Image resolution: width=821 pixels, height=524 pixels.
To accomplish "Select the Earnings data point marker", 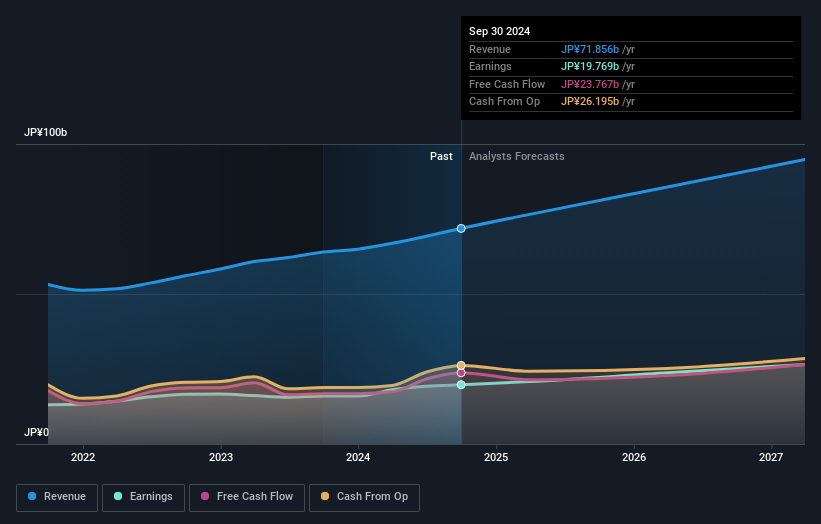I will click(x=461, y=385).
